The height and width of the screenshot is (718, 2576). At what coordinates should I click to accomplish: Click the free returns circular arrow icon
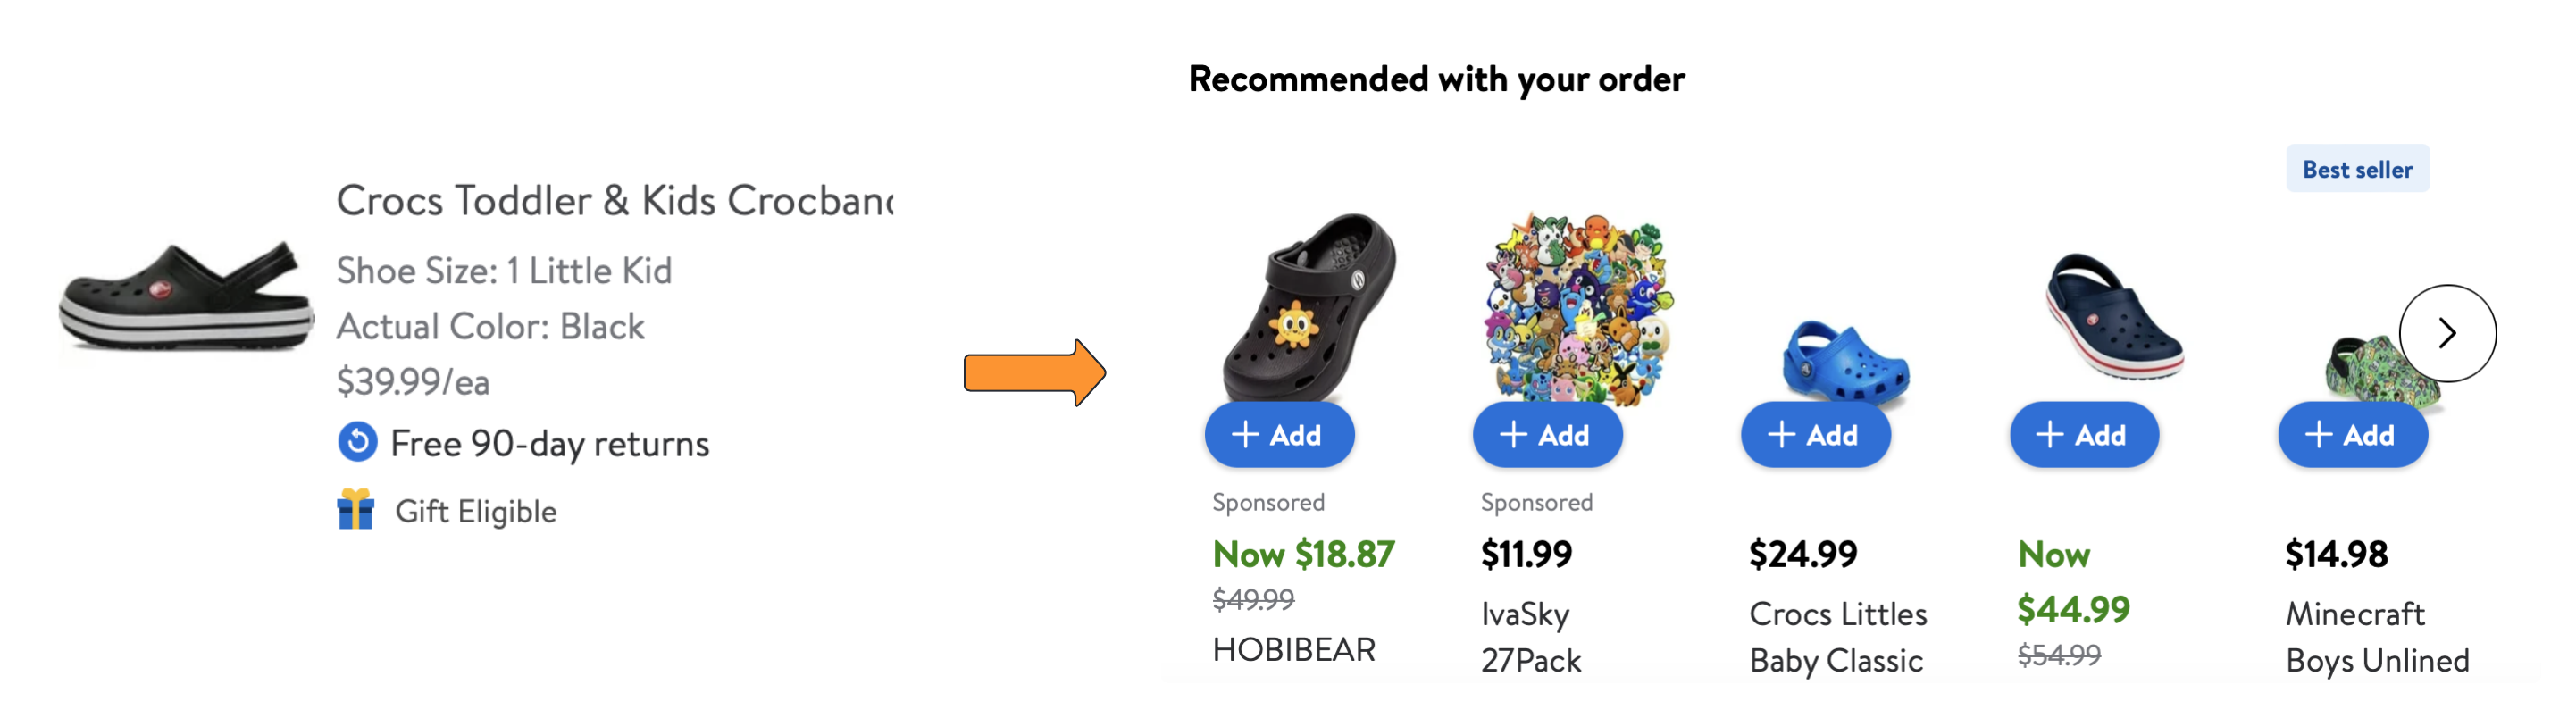[x=357, y=442]
